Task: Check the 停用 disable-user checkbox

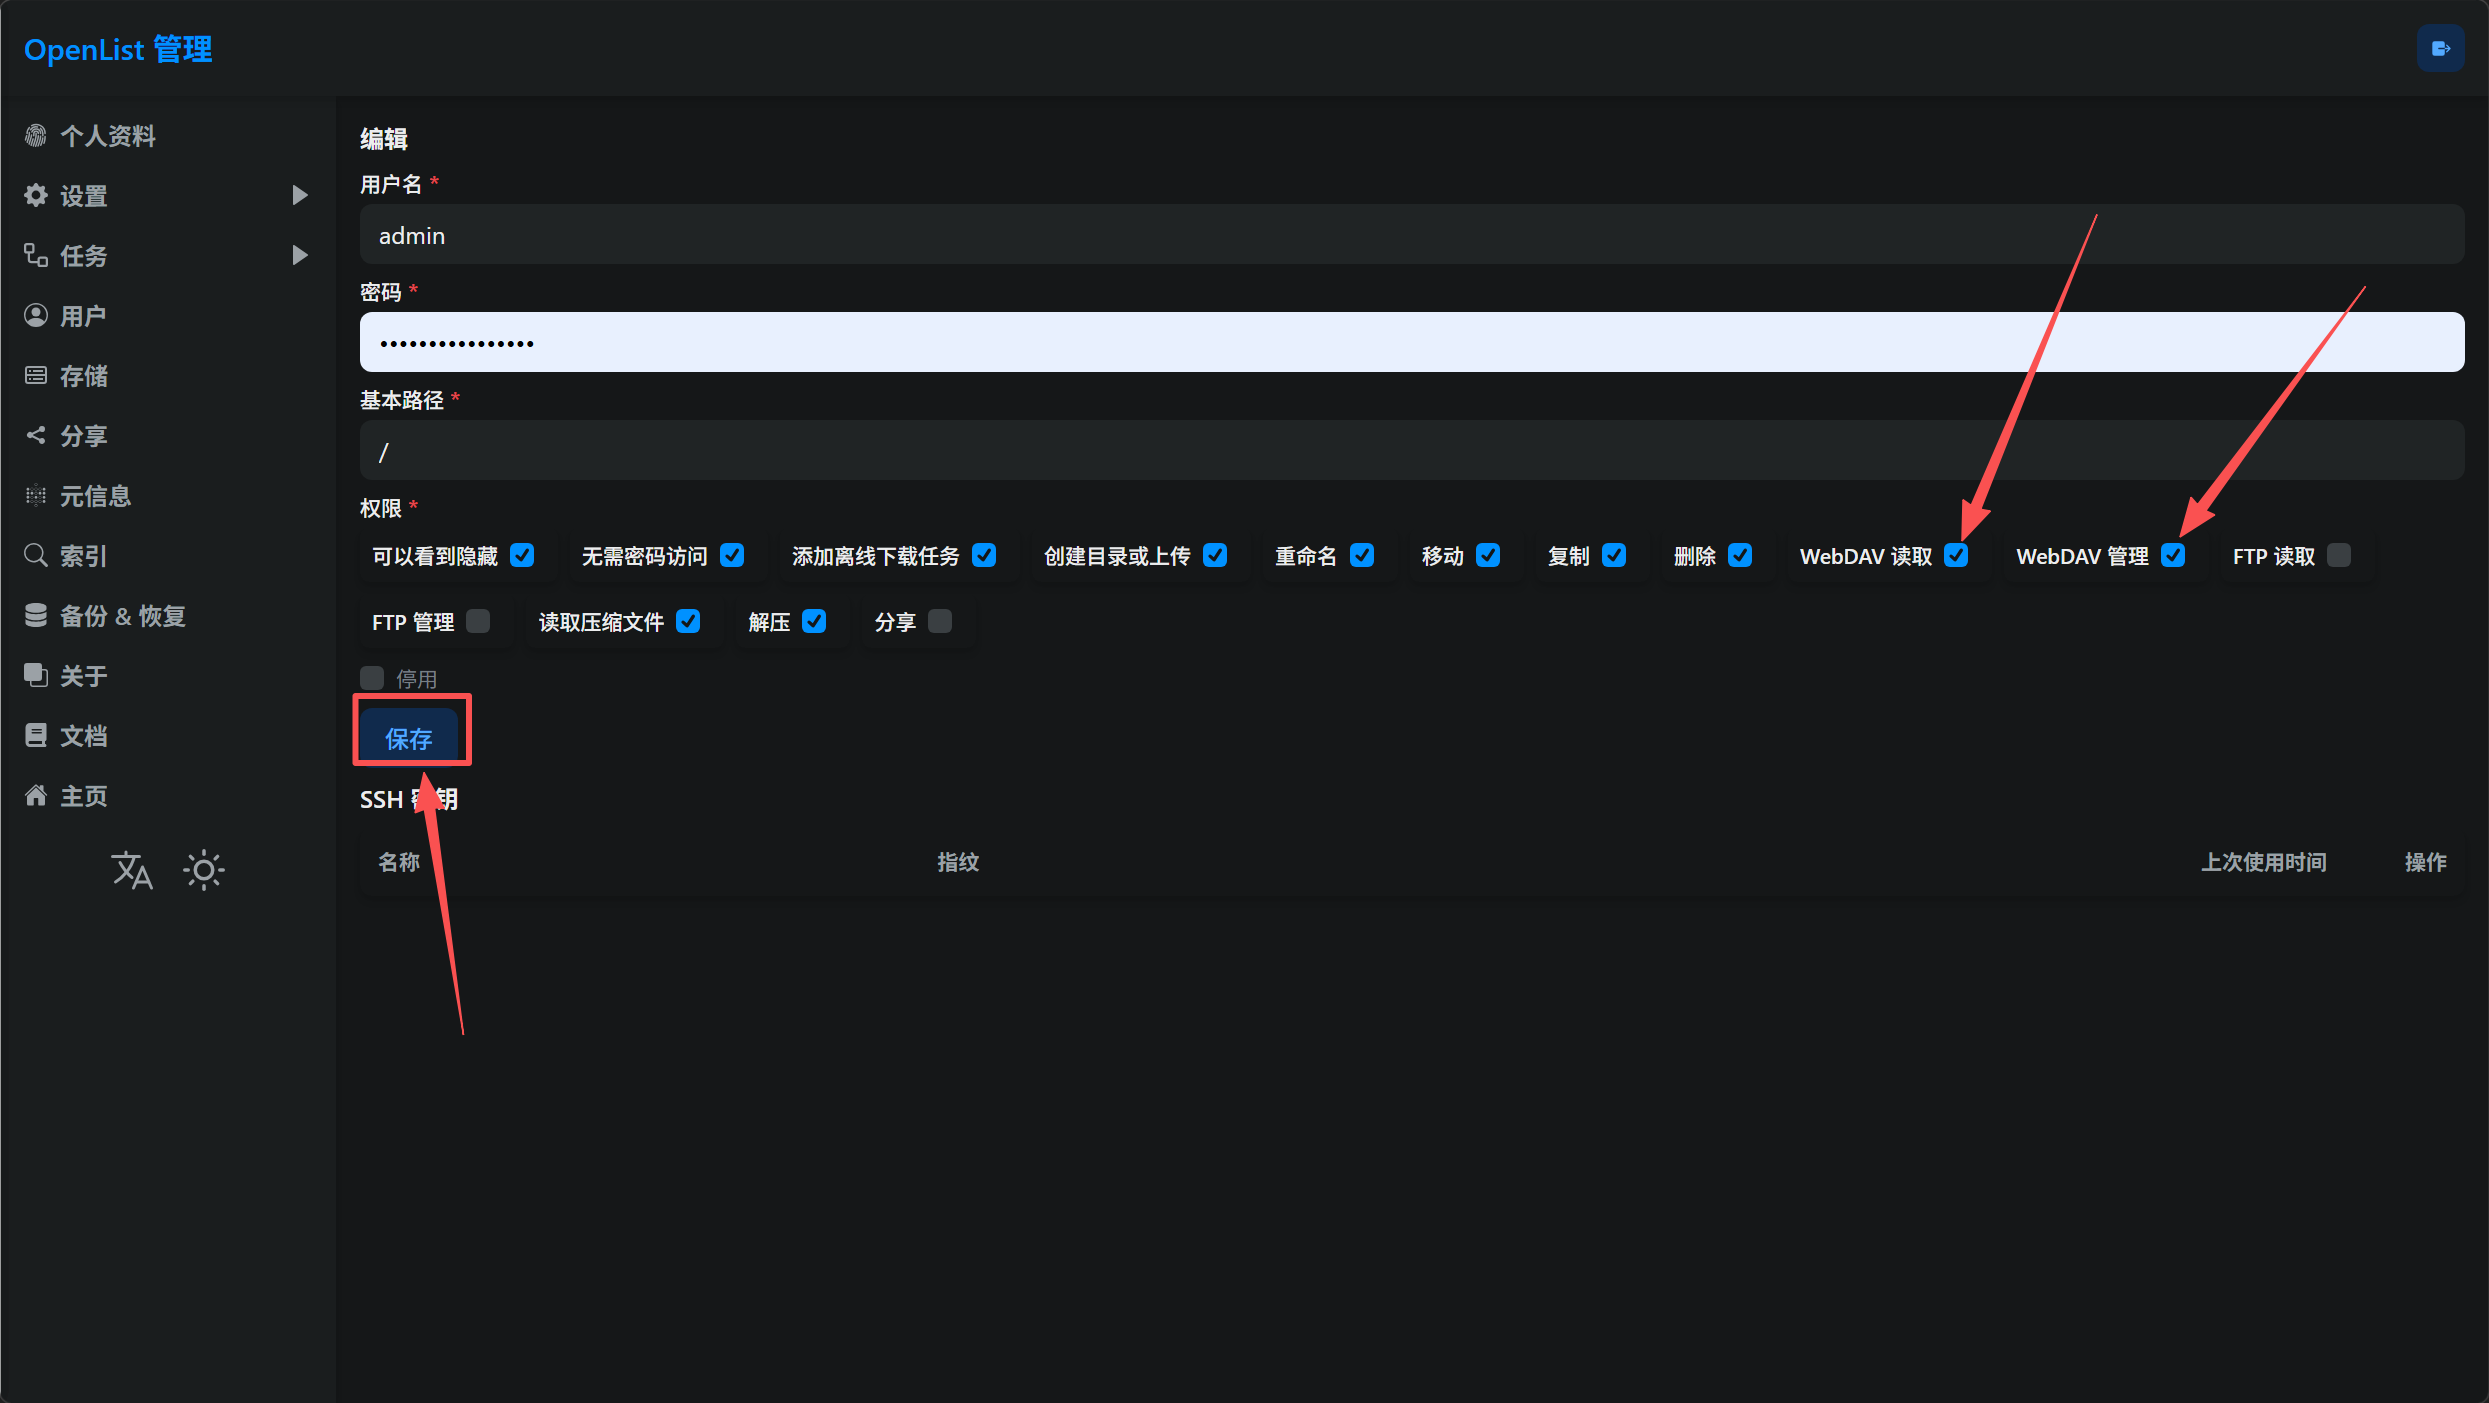Action: click(x=372, y=678)
